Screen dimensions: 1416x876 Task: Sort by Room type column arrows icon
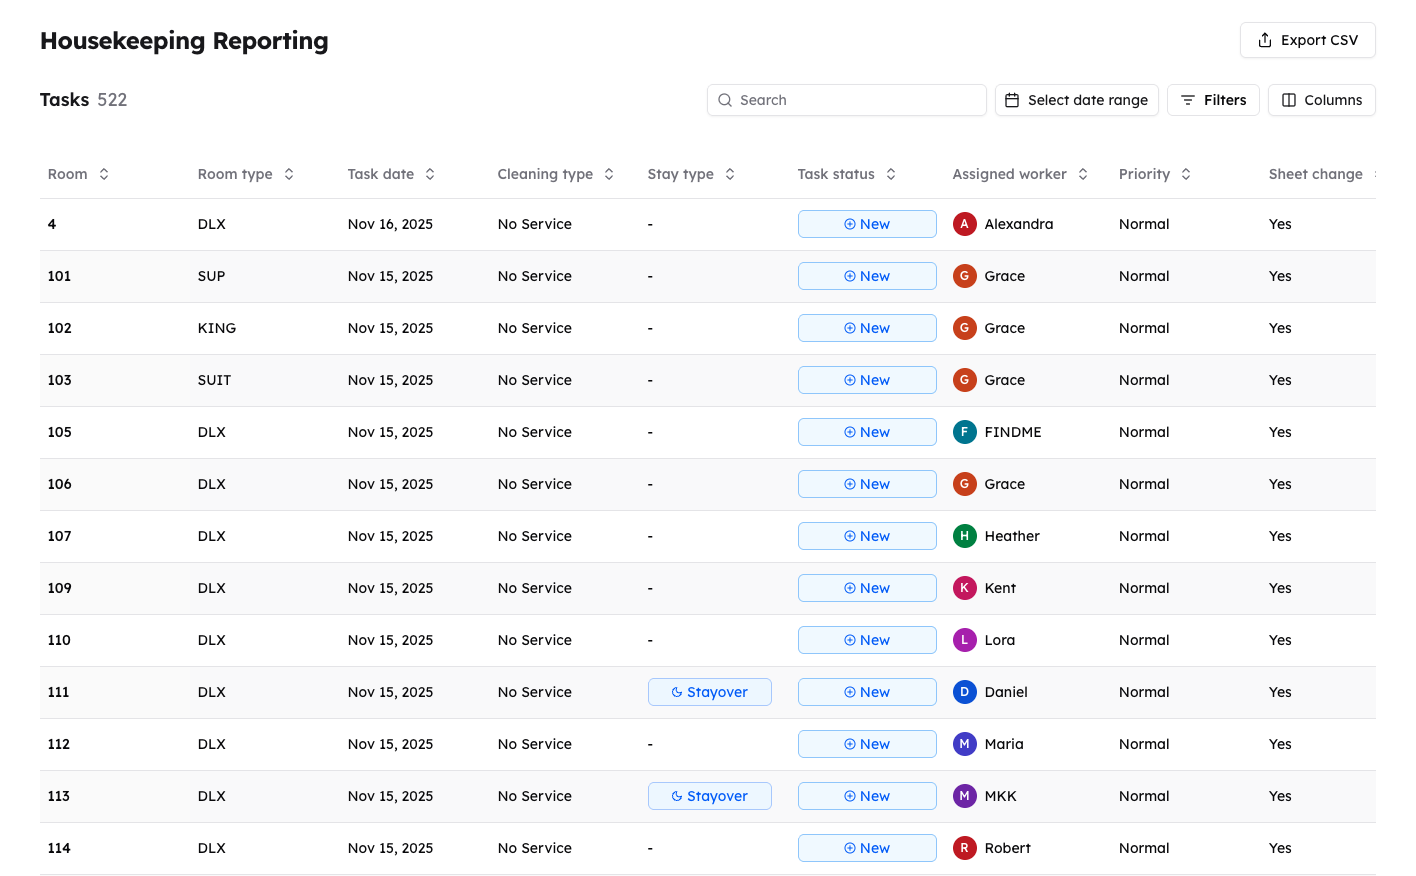pyautogui.click(x=289, y=174)
